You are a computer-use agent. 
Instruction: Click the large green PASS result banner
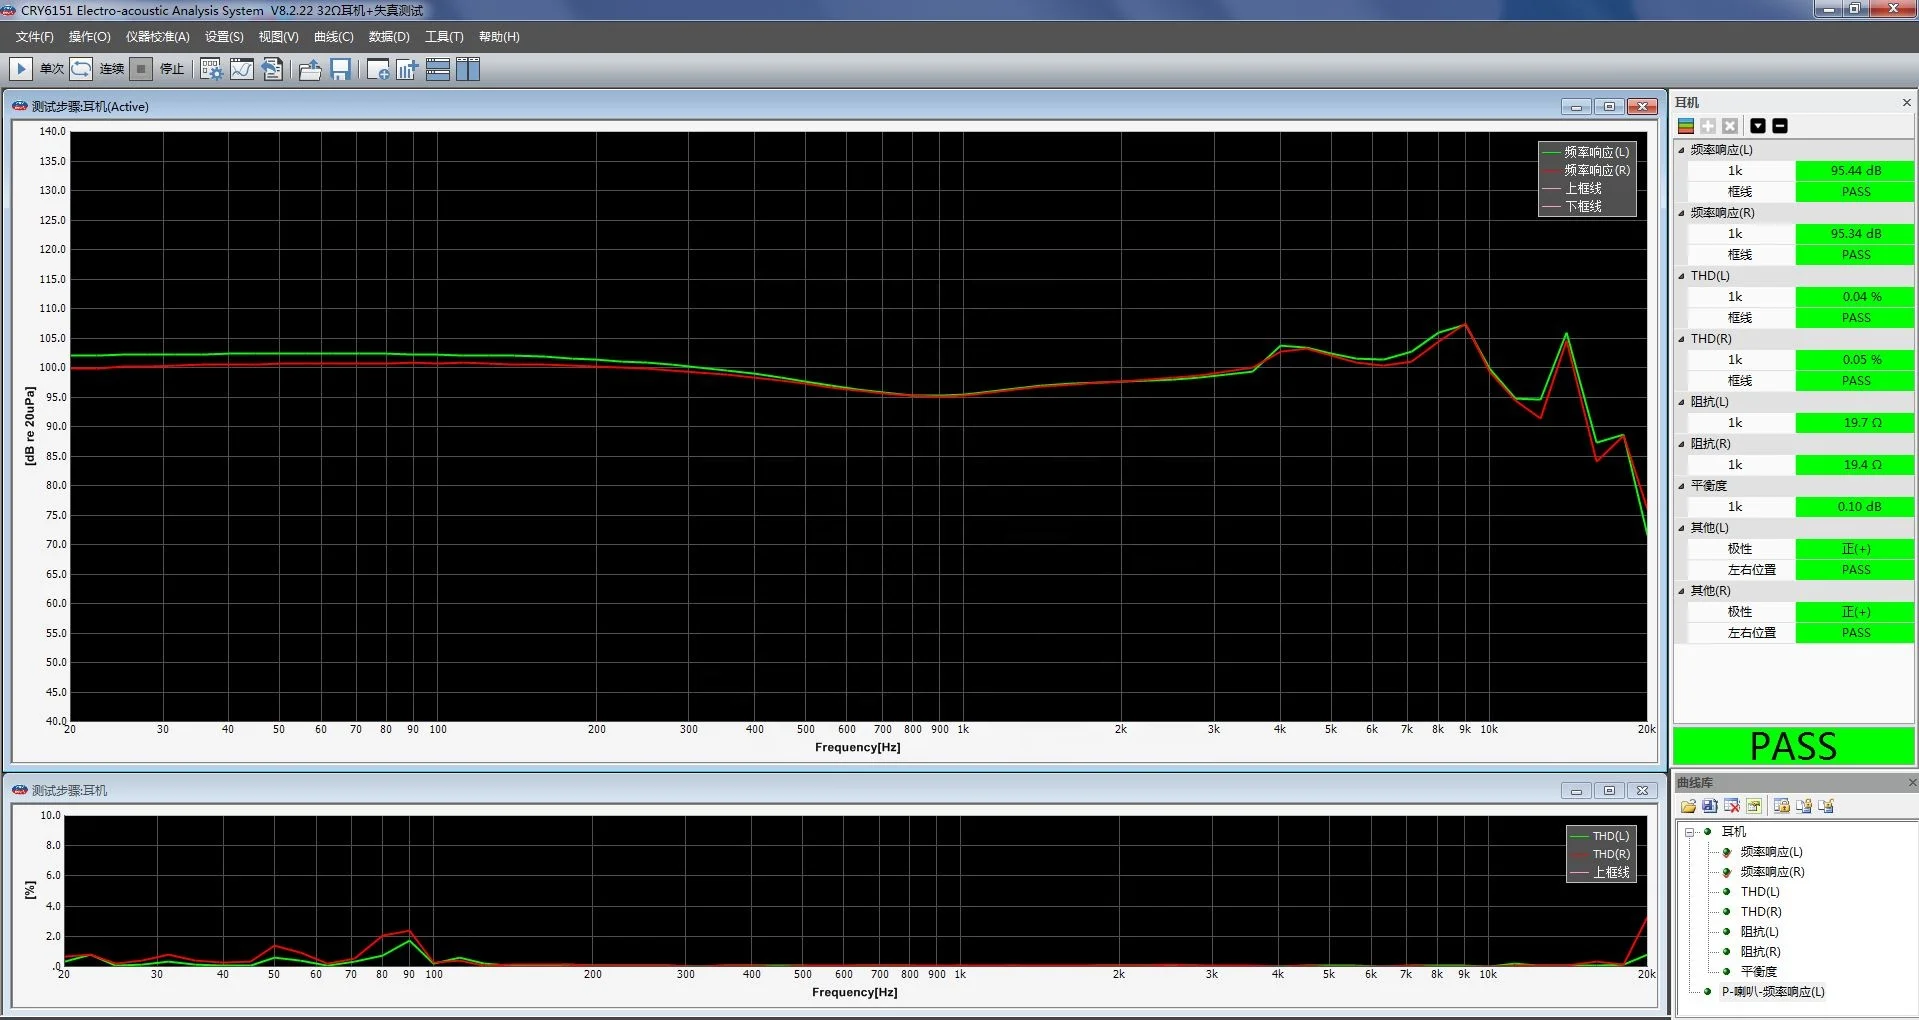tap(1793, 746)
